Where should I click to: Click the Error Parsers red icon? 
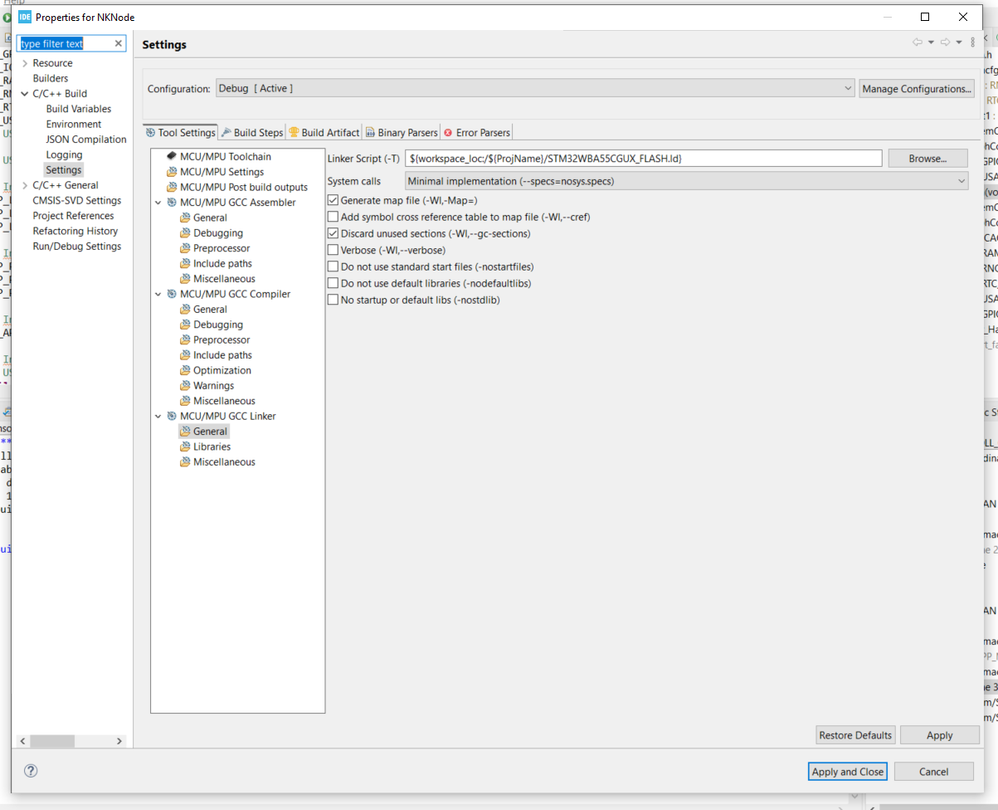(448, 132)
